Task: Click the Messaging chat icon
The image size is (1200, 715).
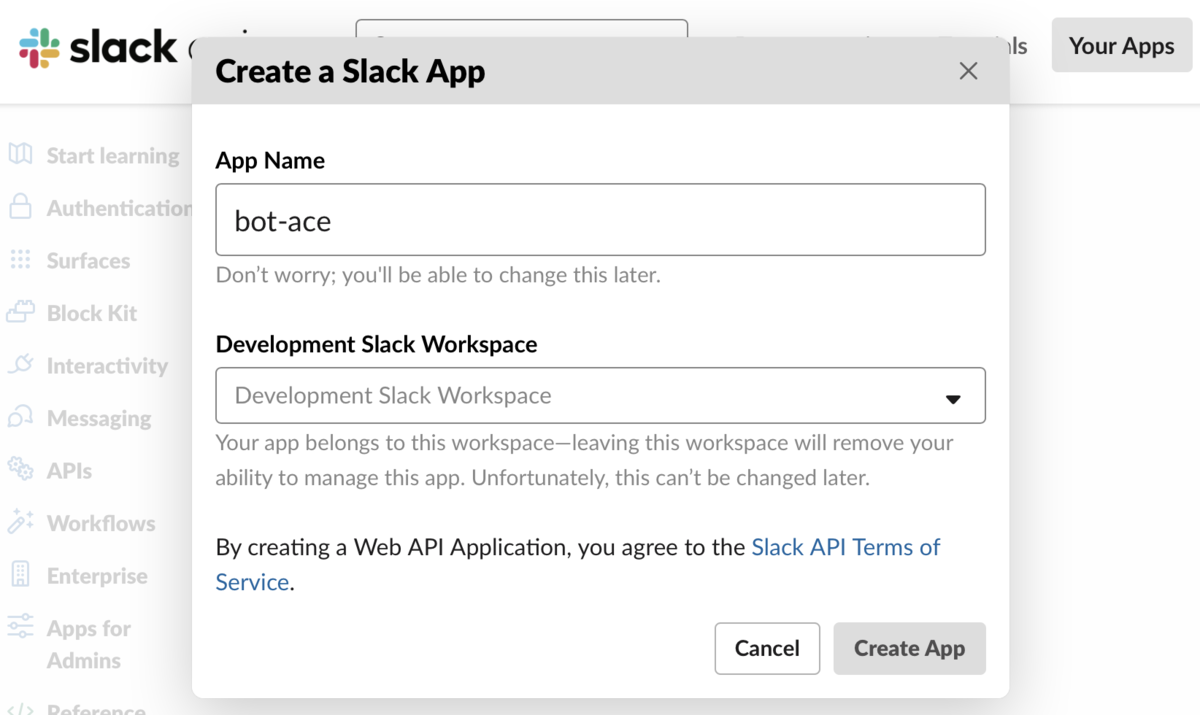Action: (x=20, y=418)
